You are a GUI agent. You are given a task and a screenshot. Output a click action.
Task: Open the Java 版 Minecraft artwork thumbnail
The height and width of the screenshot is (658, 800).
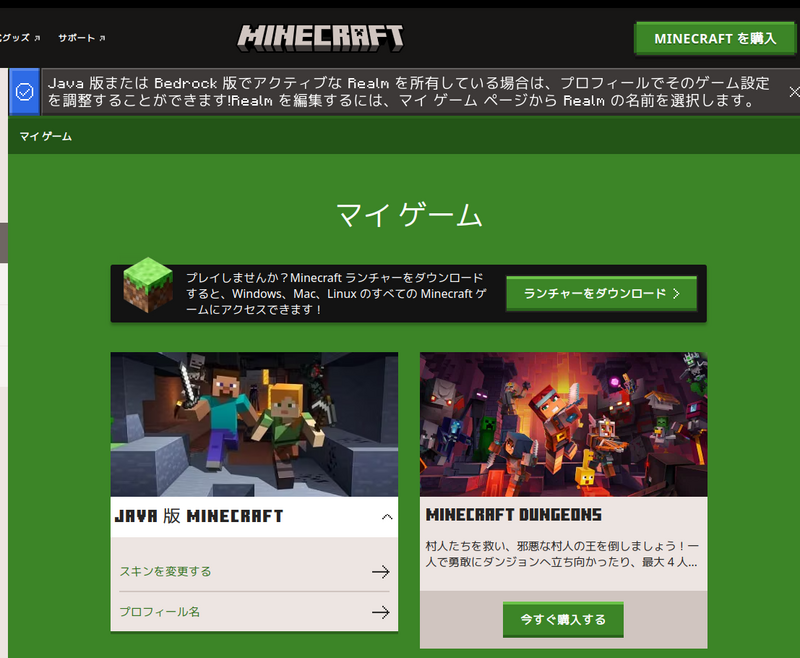tap(254, 424)
